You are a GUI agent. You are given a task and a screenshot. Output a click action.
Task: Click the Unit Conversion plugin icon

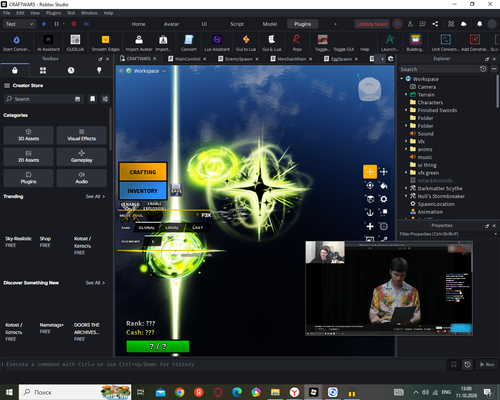click(x=446, y=40)
